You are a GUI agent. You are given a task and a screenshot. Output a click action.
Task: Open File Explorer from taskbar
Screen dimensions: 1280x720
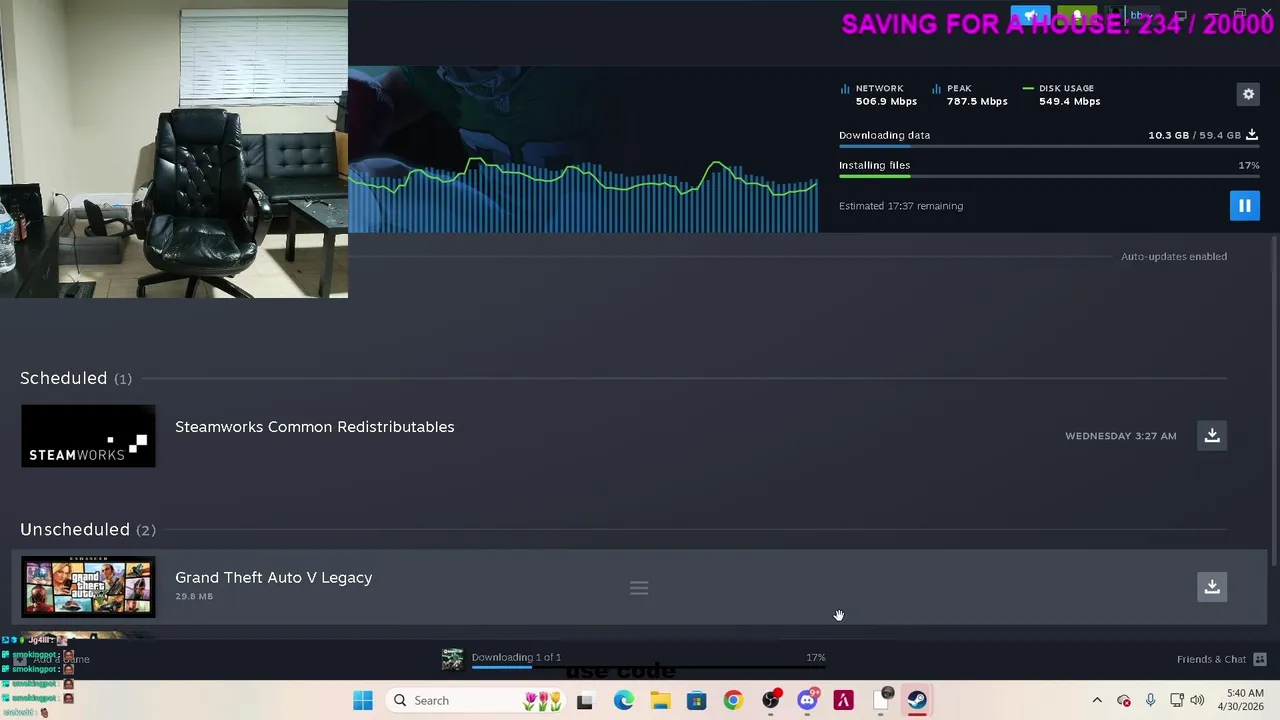660,700
